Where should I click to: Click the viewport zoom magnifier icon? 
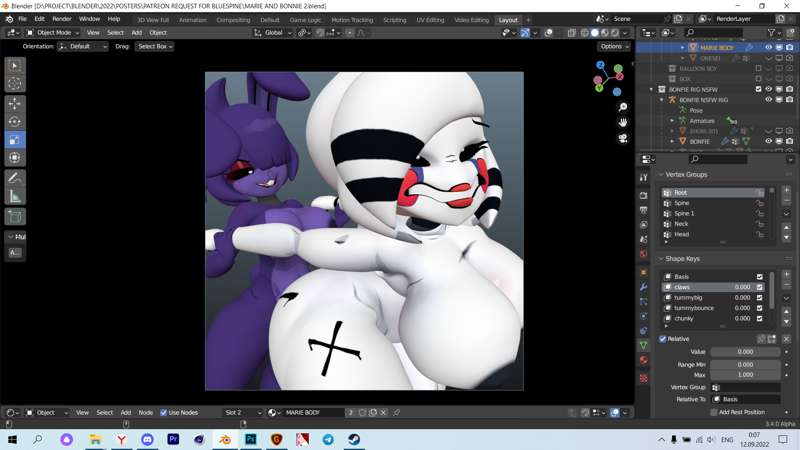click(623, 107)
